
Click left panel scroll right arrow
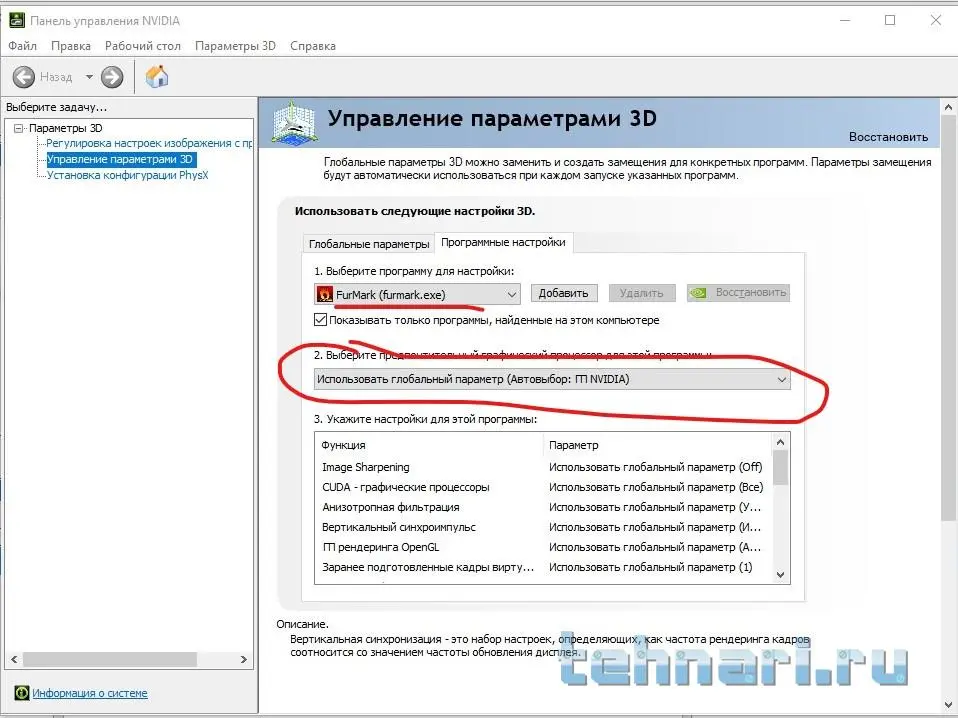244,659
